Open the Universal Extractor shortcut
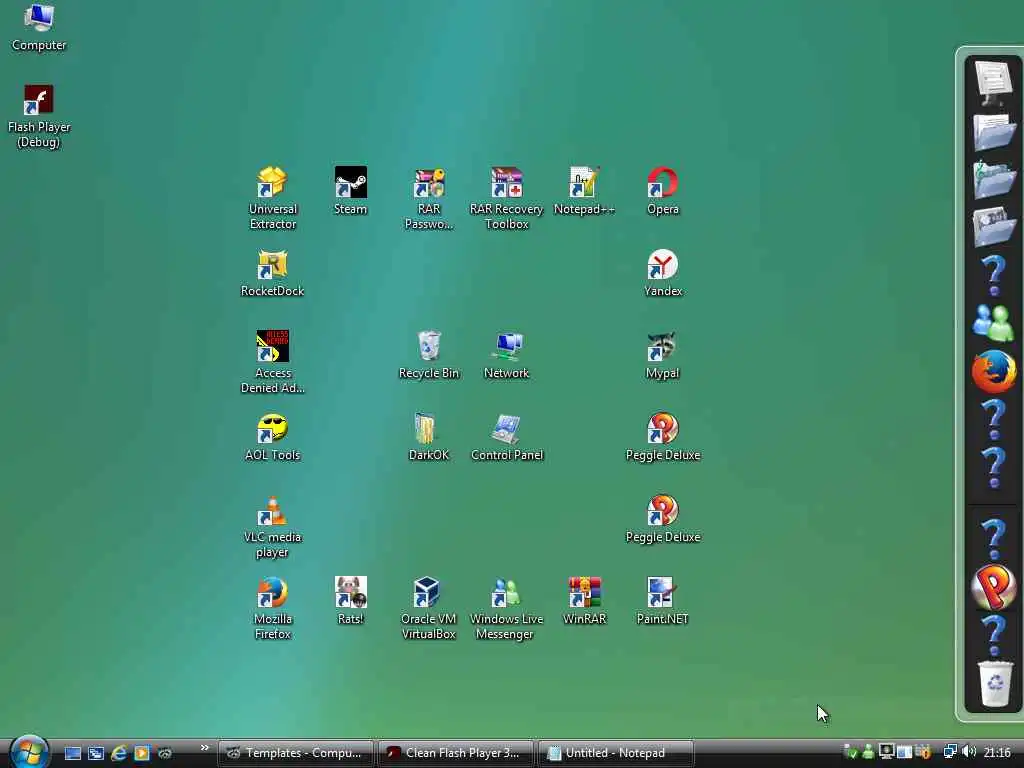 coord(272,198)
